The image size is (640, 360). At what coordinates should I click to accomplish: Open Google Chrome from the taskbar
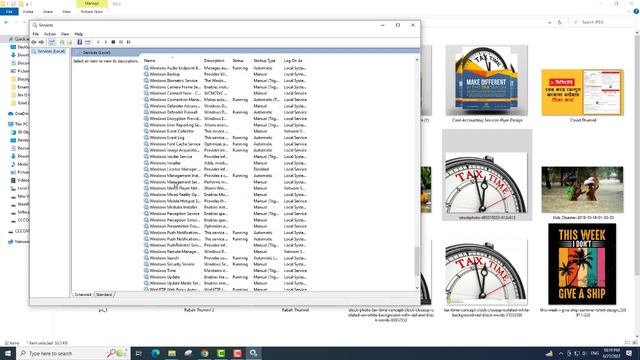(204, 353)
